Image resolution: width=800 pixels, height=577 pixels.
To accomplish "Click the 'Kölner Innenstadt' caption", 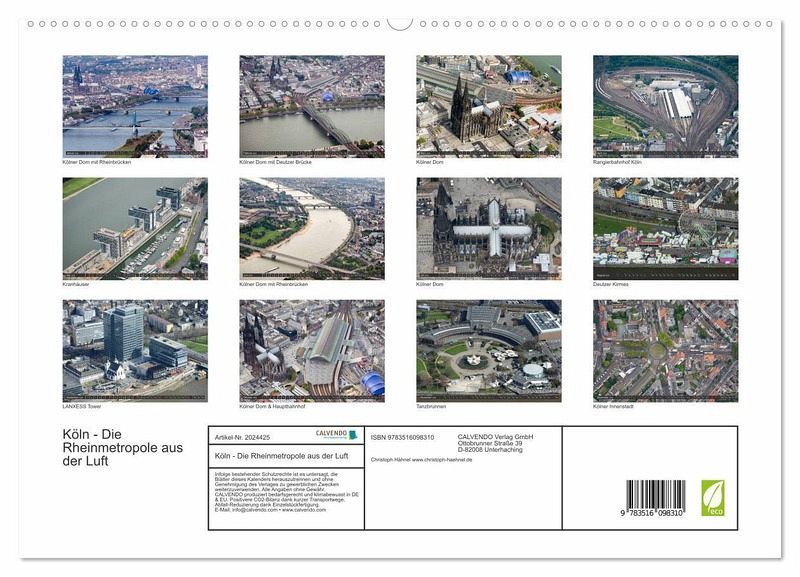I will pyautogui.click(x=613, y=407).
